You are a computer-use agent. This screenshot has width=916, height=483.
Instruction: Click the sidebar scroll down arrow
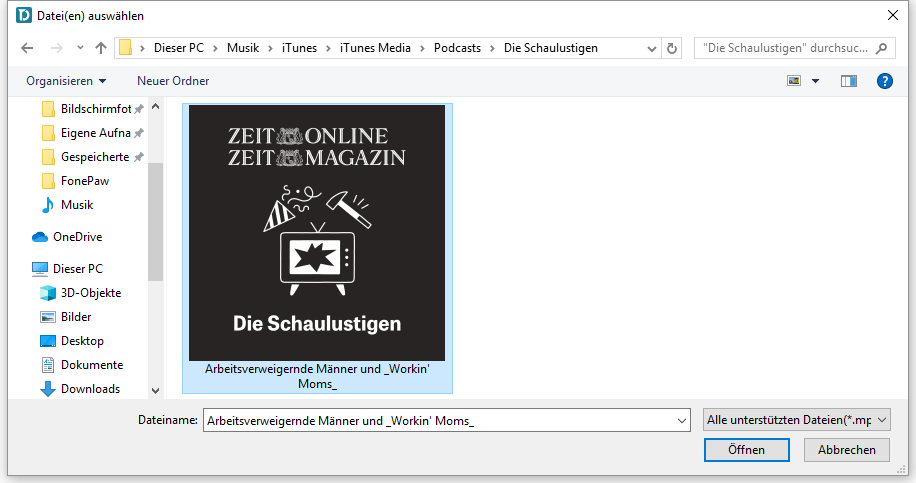tap(155, 391)
